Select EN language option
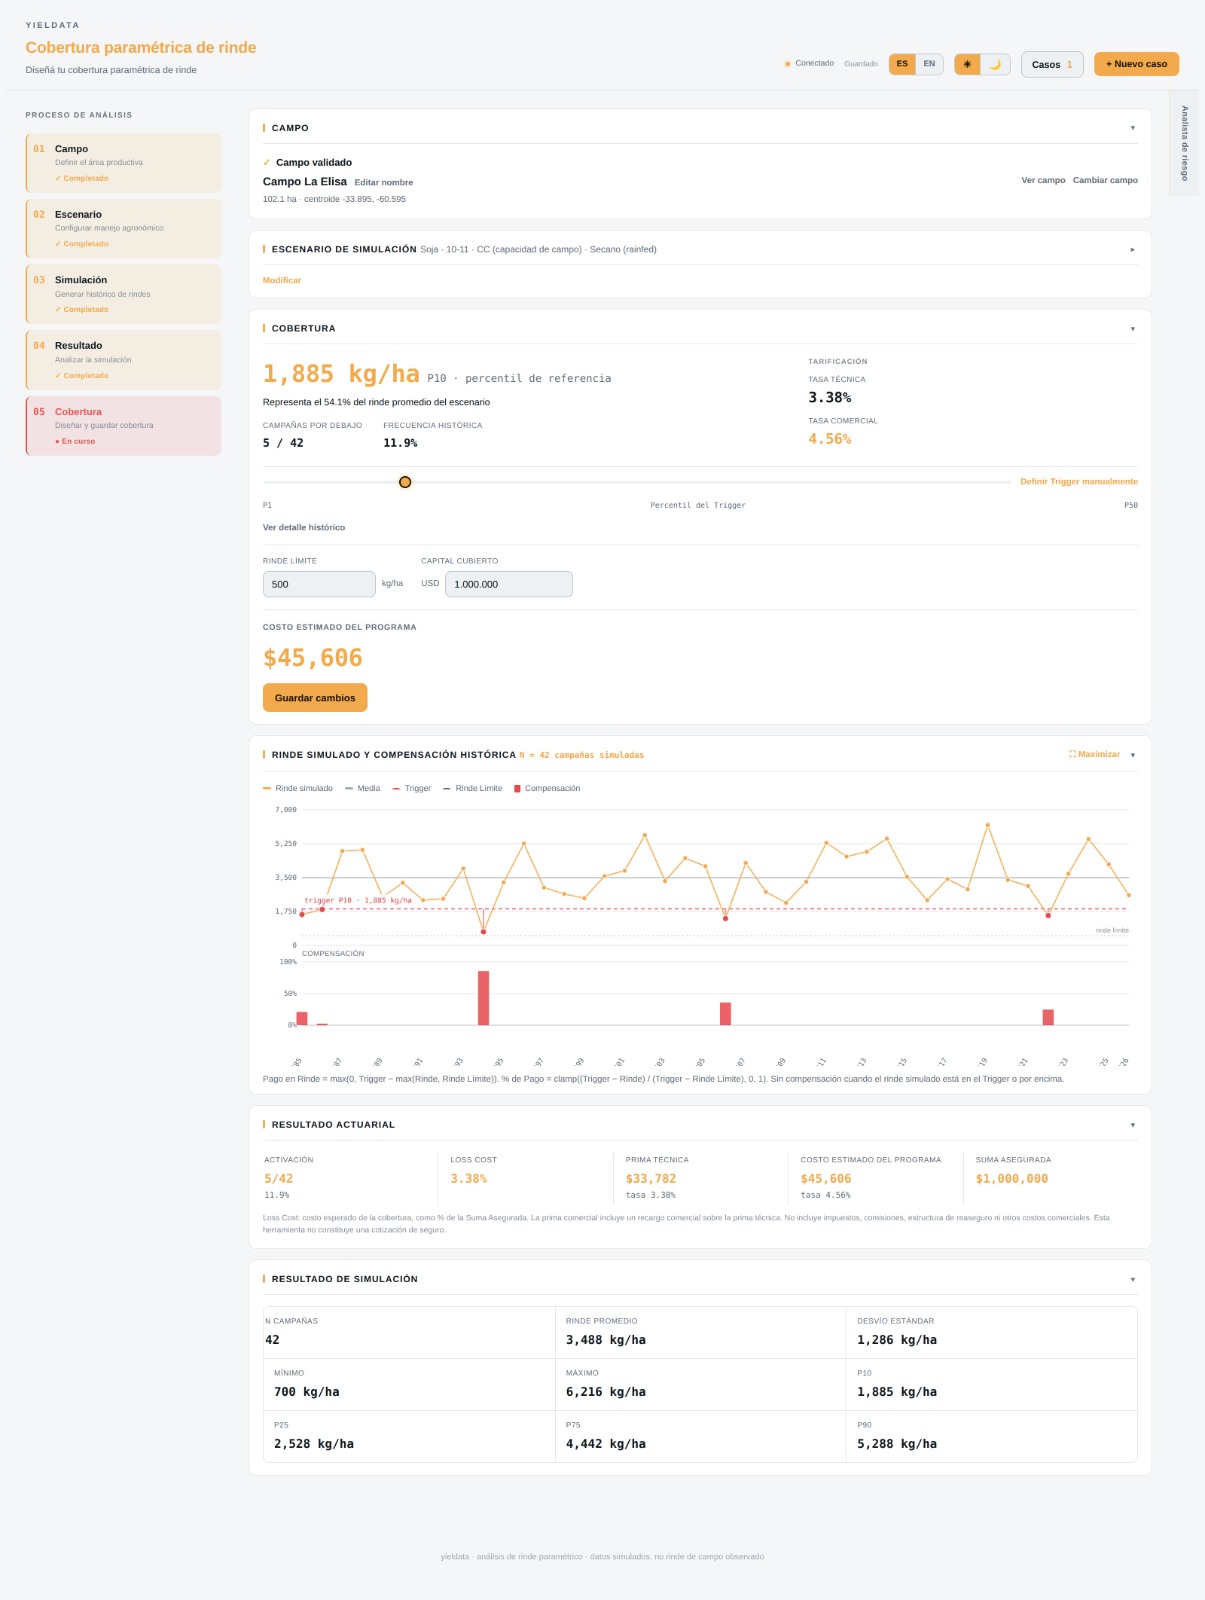Screen dimensions: 1205x1600 click(929, 64)
